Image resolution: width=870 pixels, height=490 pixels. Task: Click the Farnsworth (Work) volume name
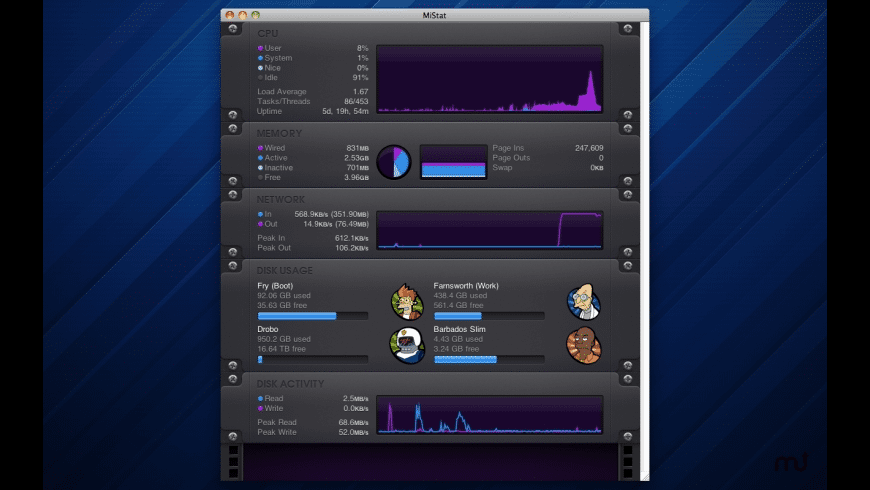(x=466, y=286)
